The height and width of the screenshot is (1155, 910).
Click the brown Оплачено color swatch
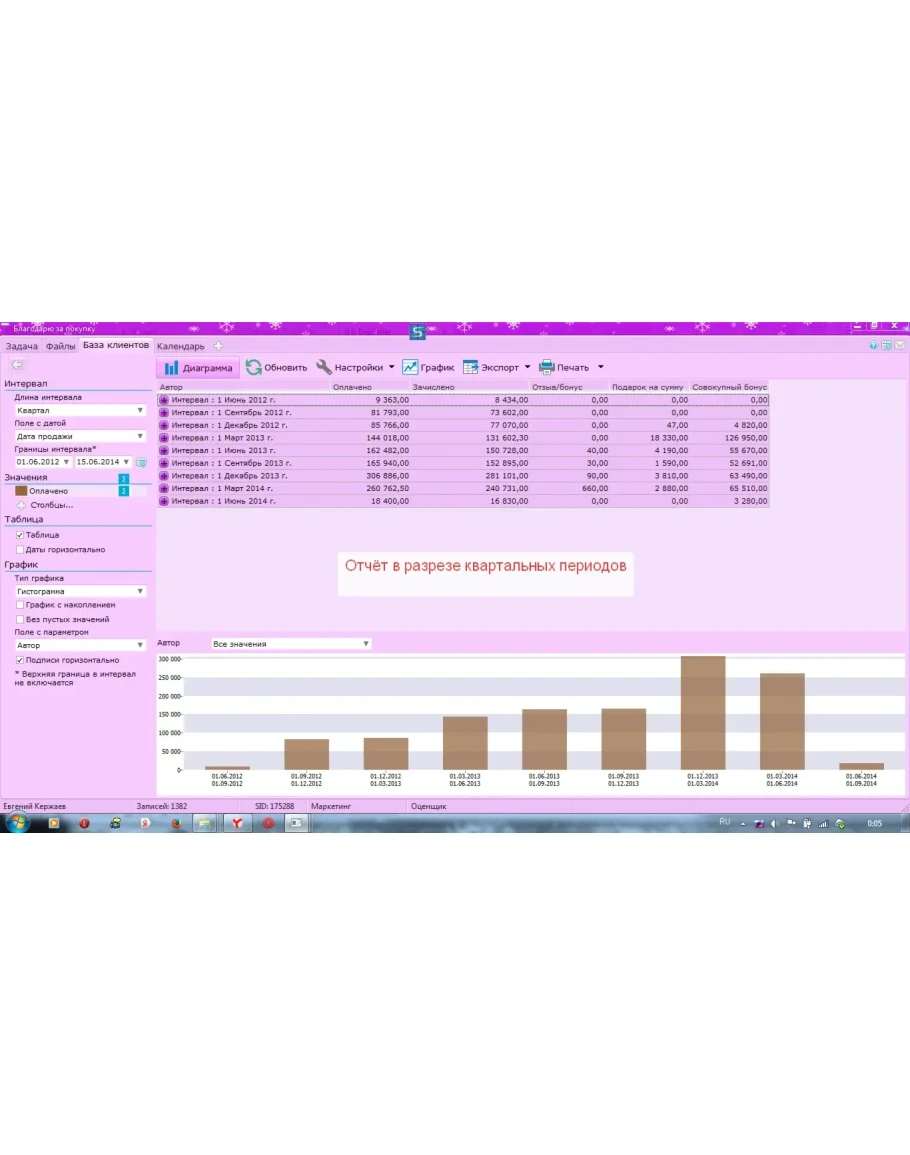coord(21,492)
